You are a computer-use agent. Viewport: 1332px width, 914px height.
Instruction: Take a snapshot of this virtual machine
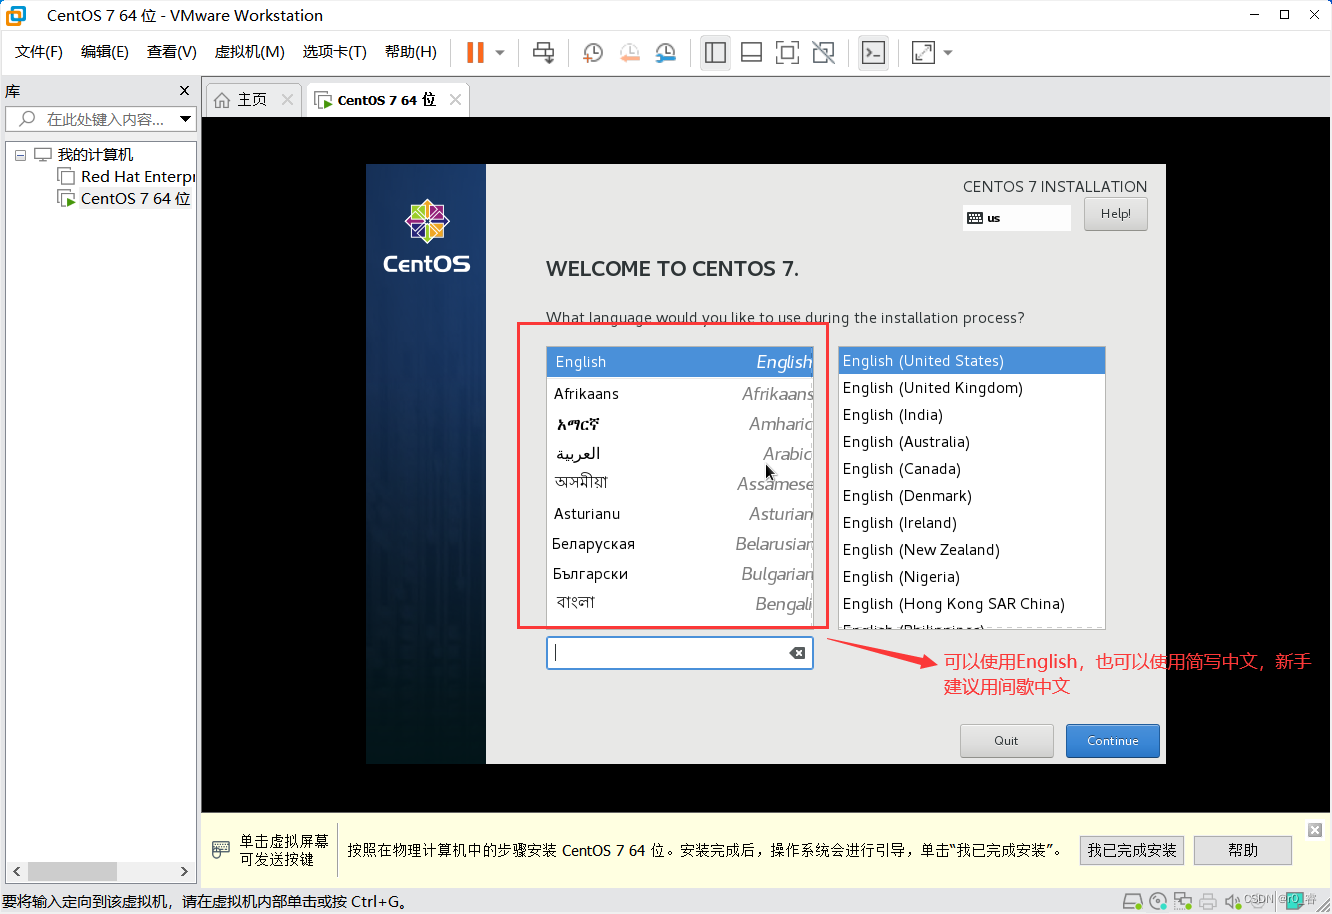(x=593, y=53)
